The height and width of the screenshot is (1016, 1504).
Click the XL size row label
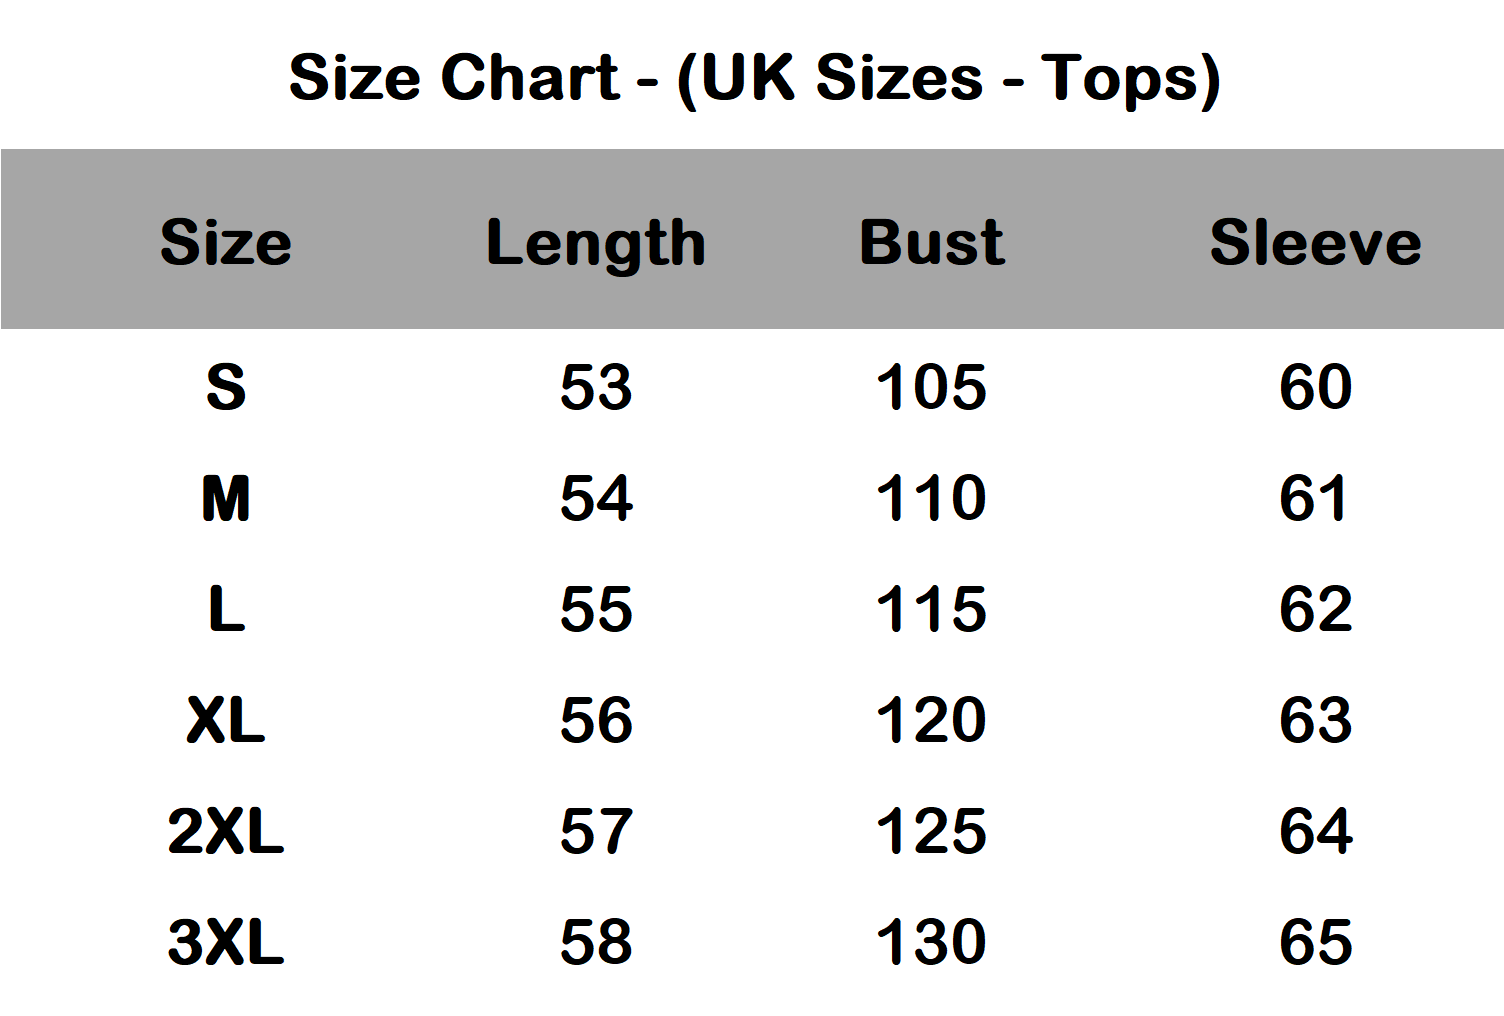point(226,721)
